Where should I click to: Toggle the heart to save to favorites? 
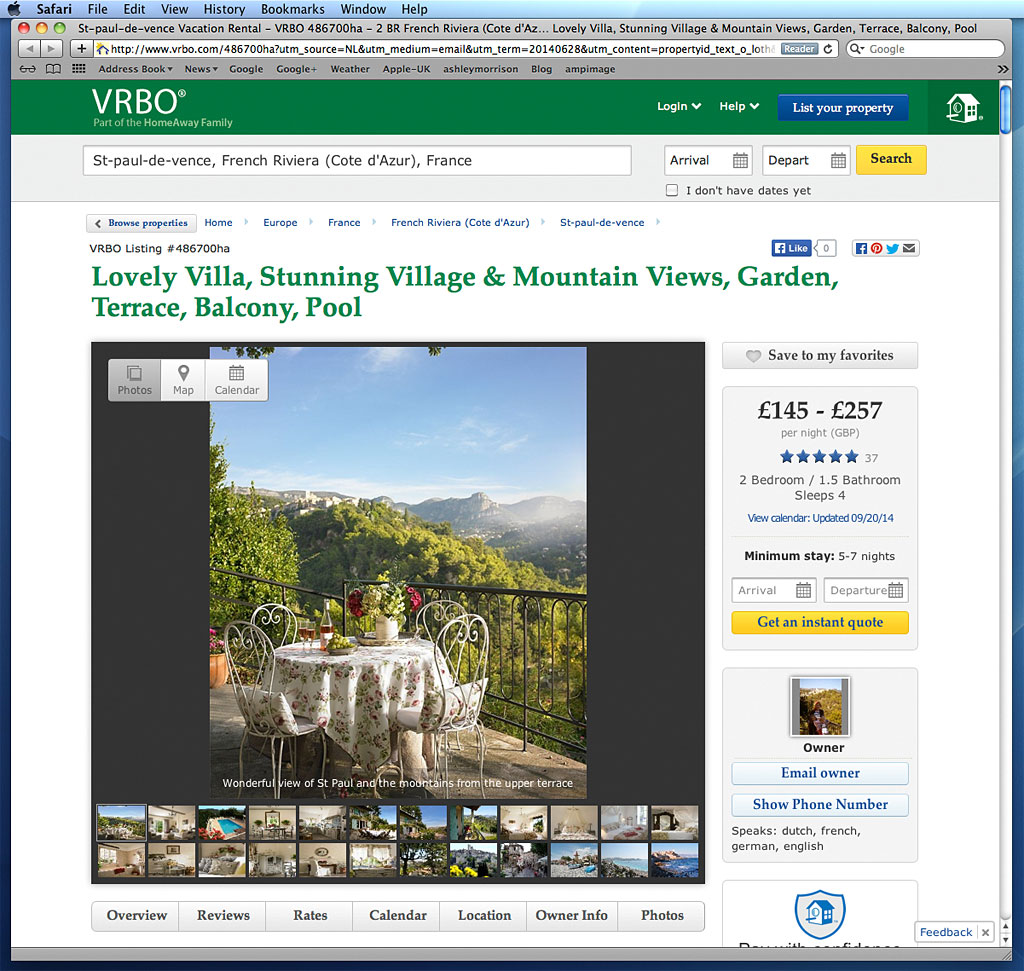pos(755,355)
